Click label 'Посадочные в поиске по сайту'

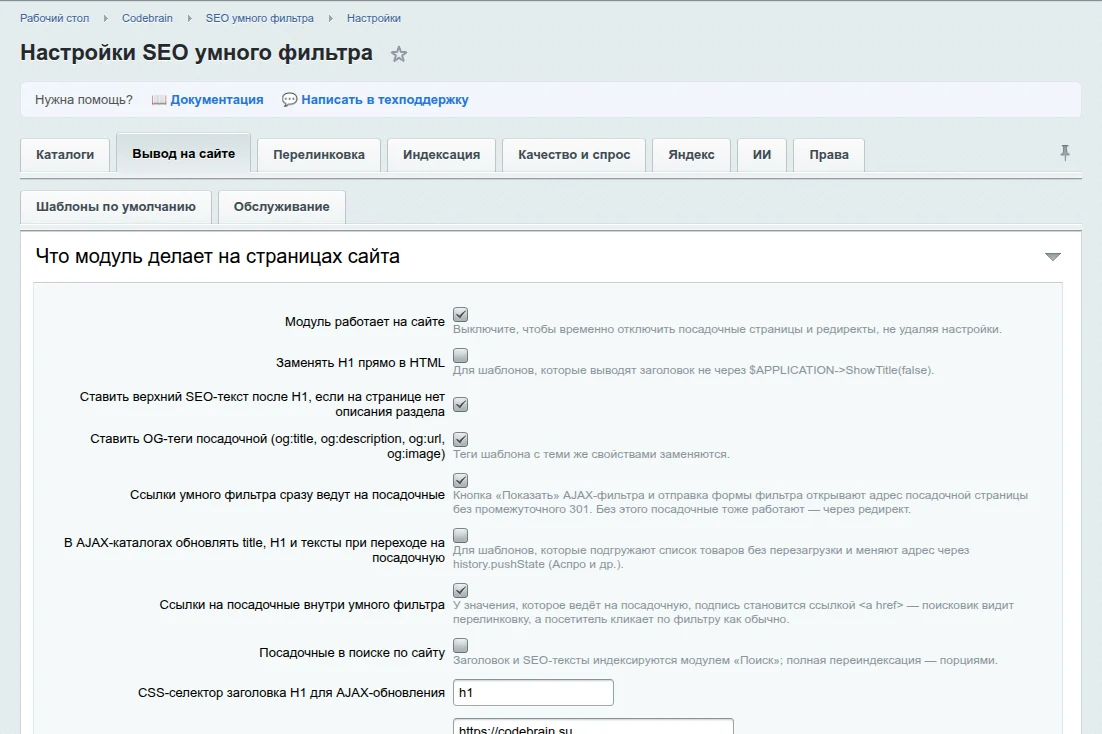coord(352,653)
